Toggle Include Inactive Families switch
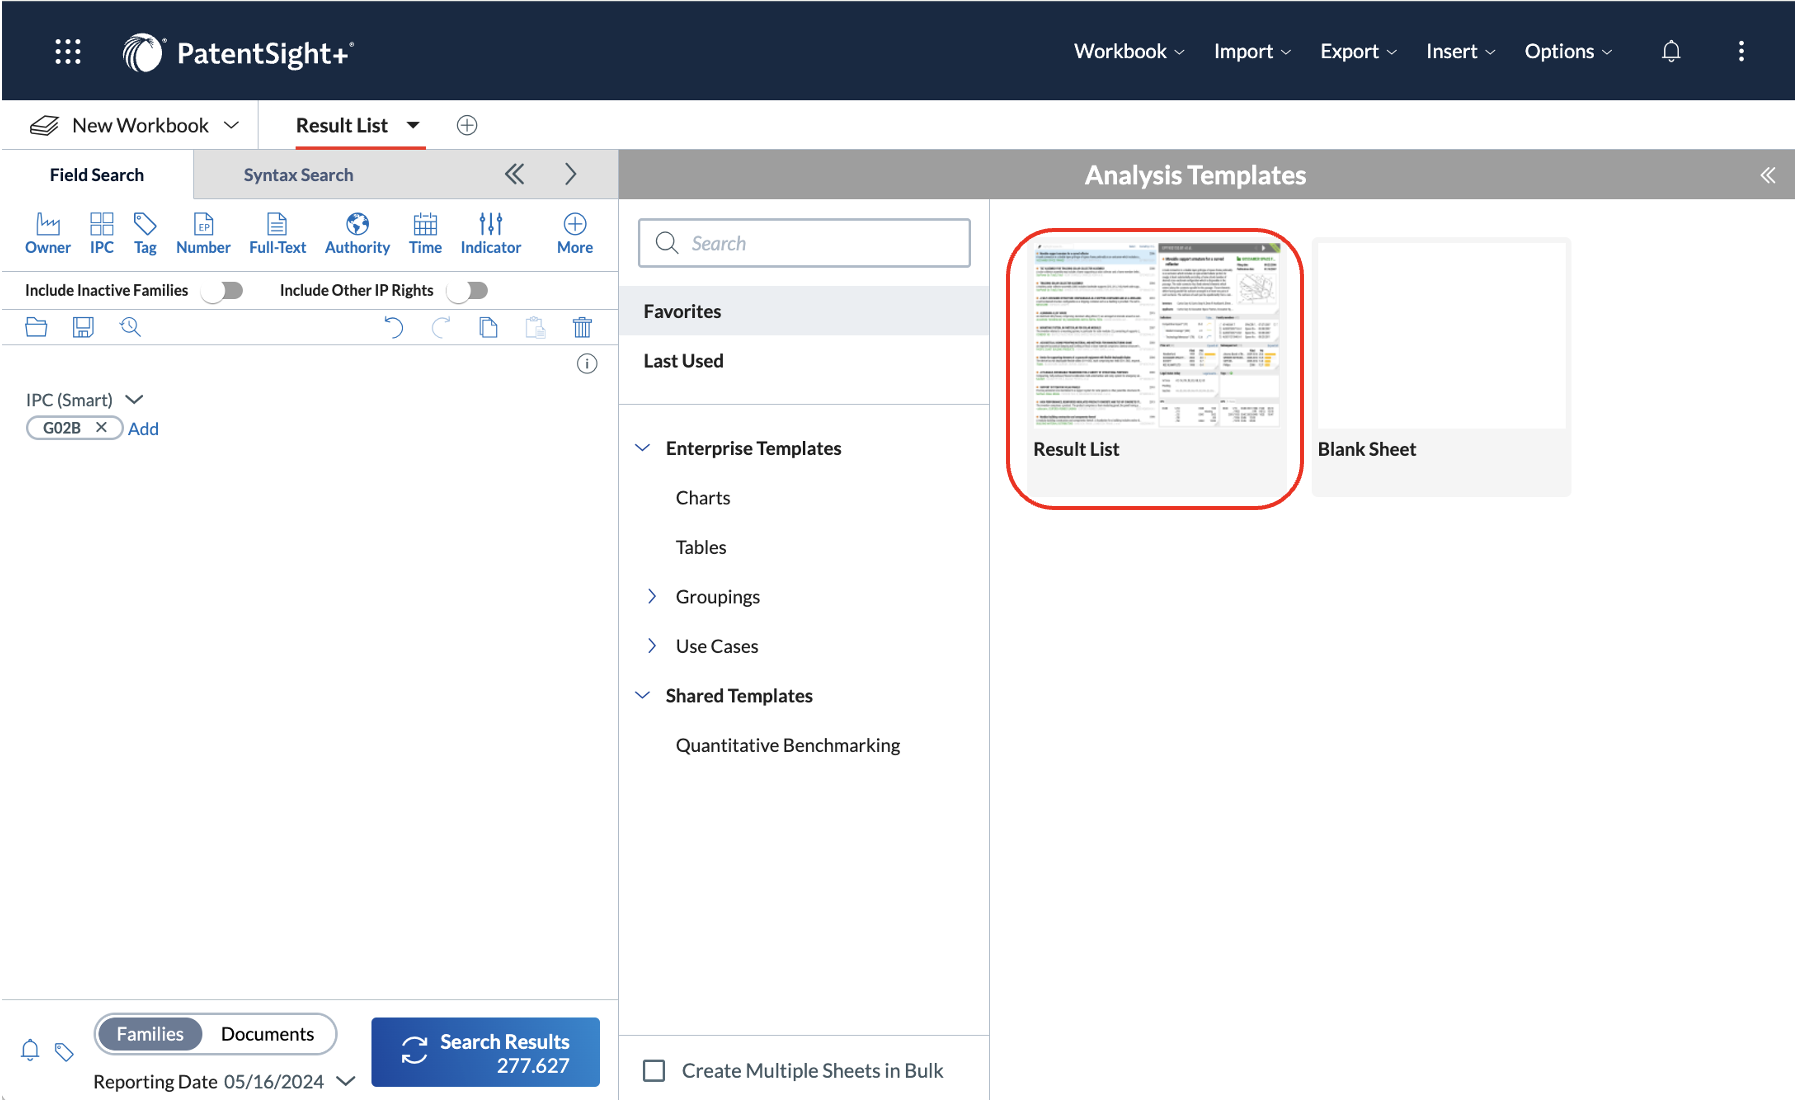 point(223,290)
